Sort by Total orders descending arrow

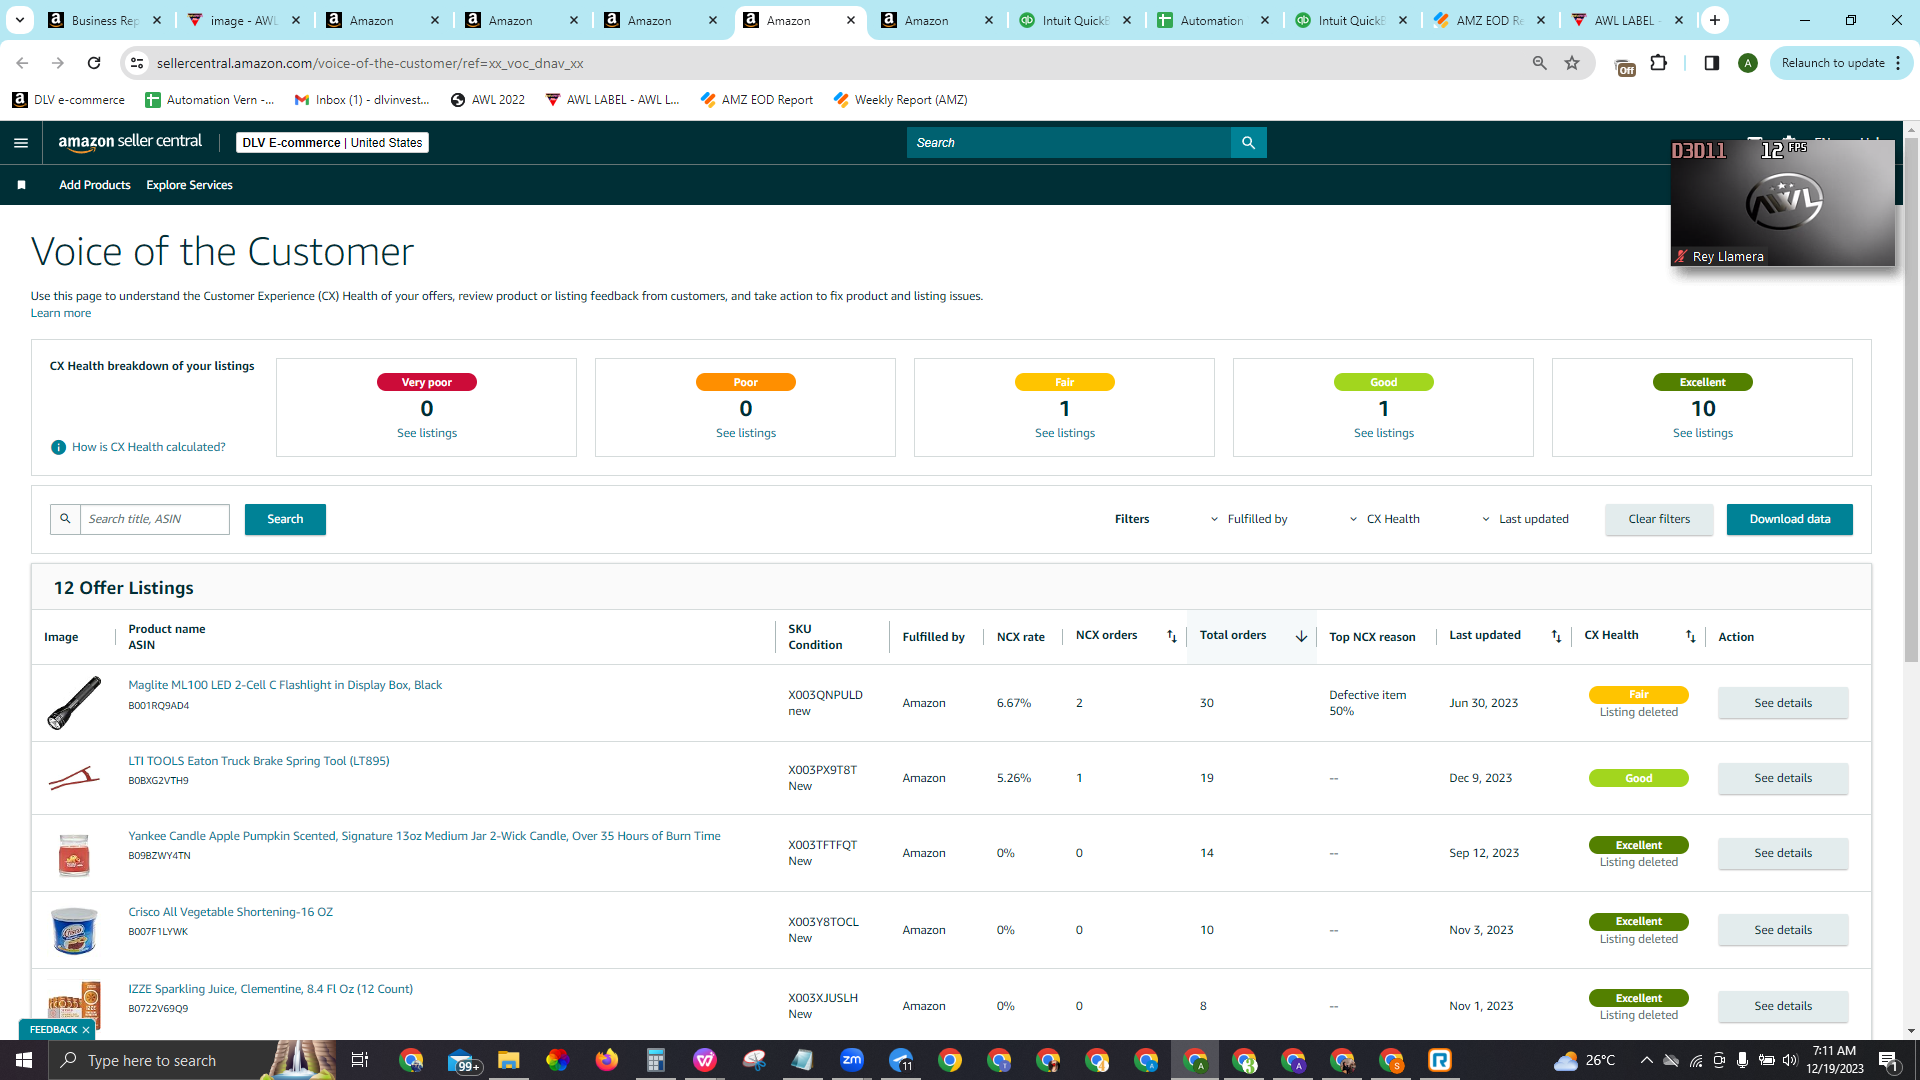pyautogui.click(x=1301, y=636)
